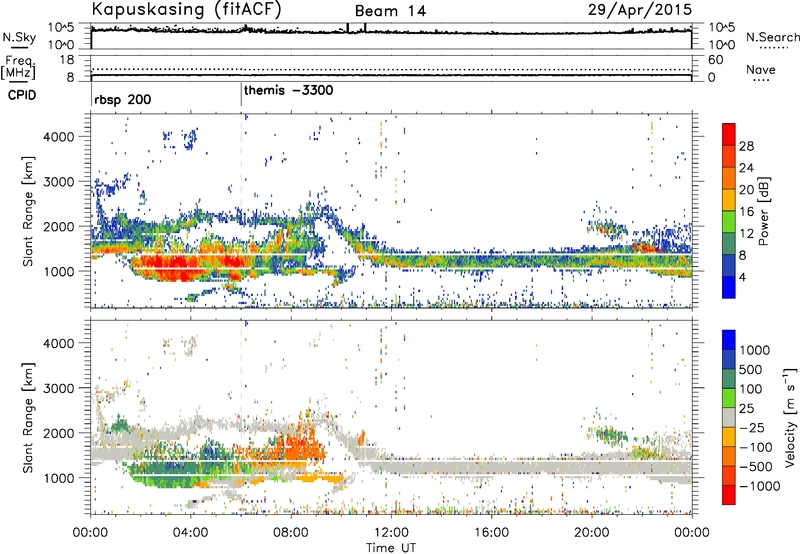Select the 'N.Sky' legend label
Screen dimensions: 800x554
(19, 37)
